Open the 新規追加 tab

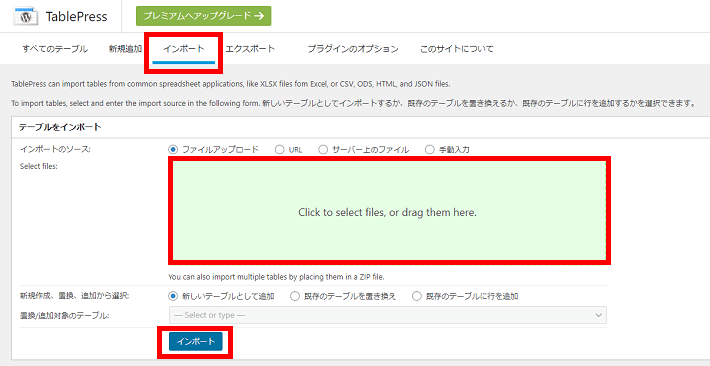(x=125, y=49)
